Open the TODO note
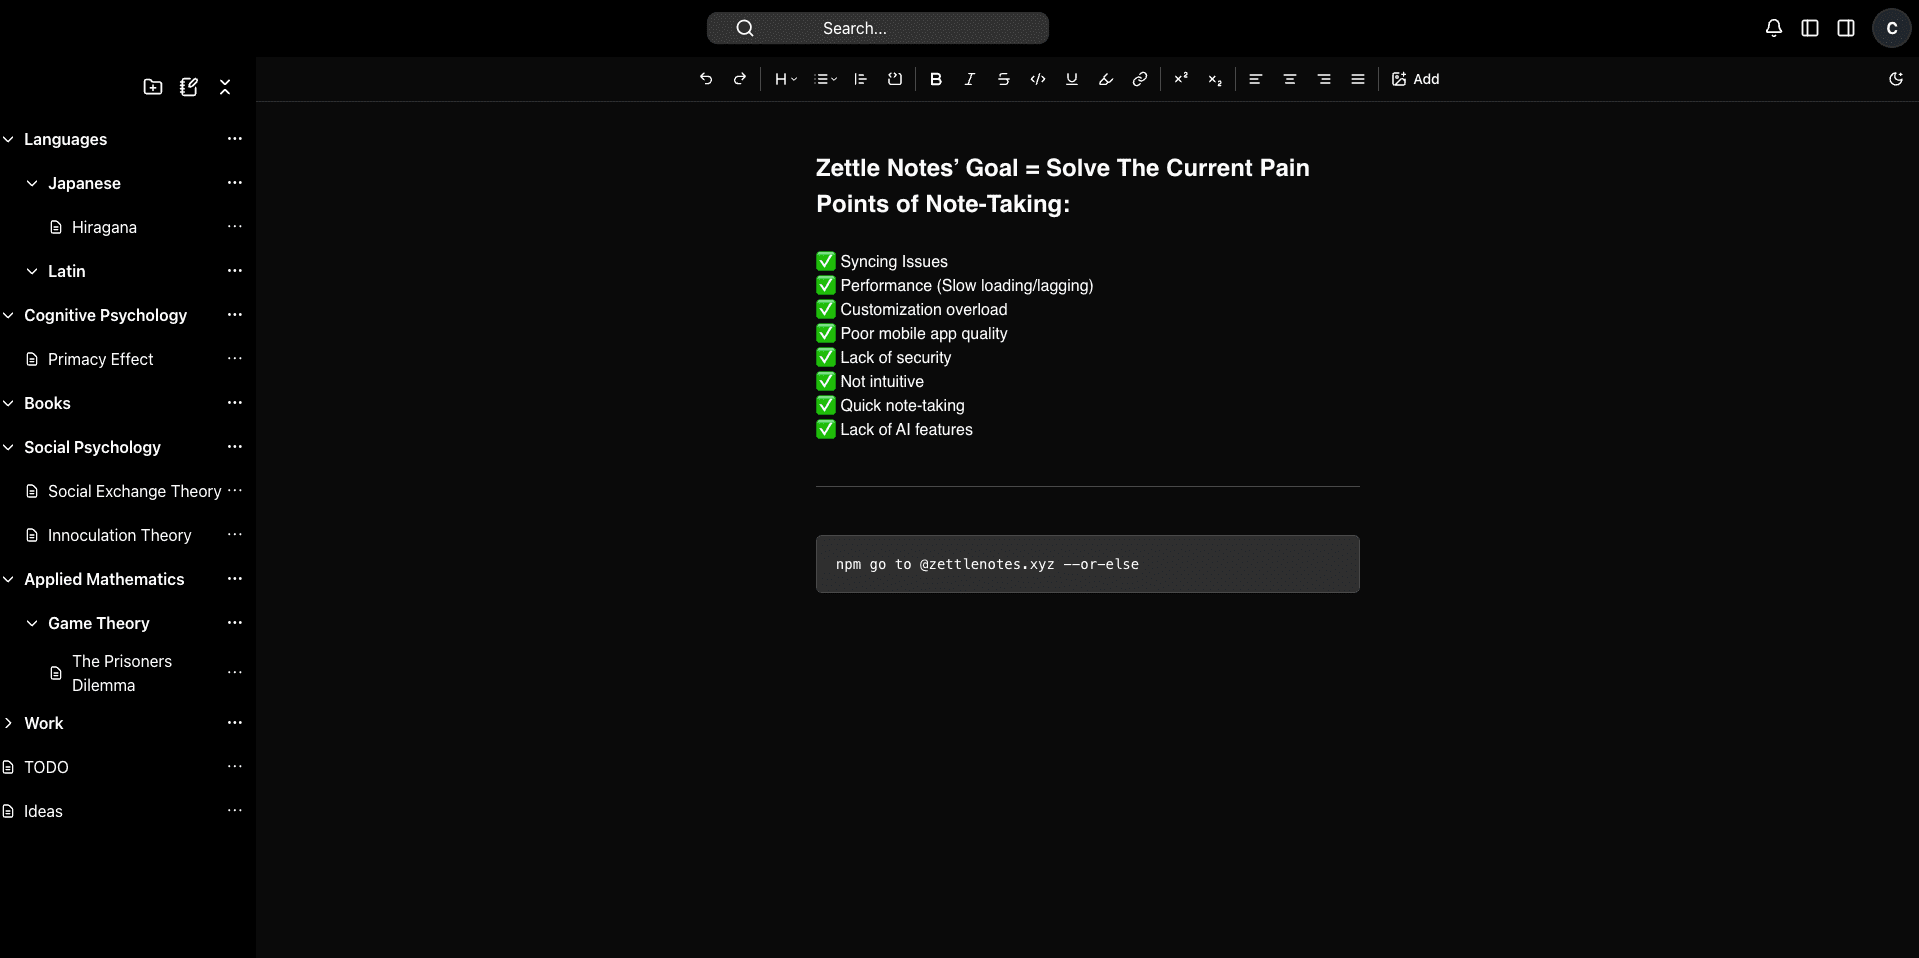Viewport: 1919px width, 958px height. [x=46, y=767]
